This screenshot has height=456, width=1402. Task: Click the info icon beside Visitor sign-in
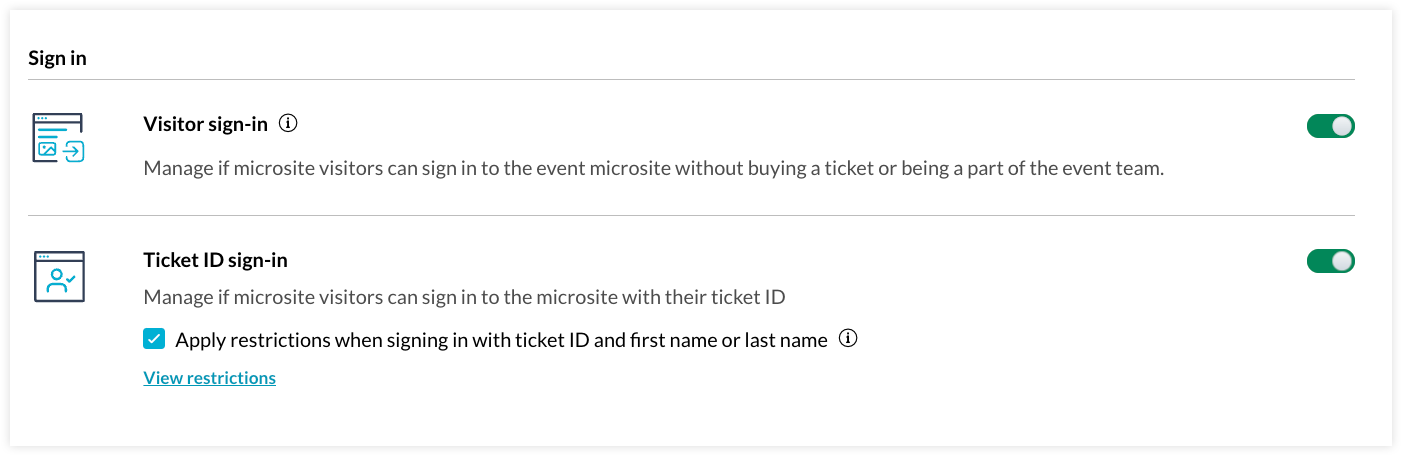[x=288, y=124]
